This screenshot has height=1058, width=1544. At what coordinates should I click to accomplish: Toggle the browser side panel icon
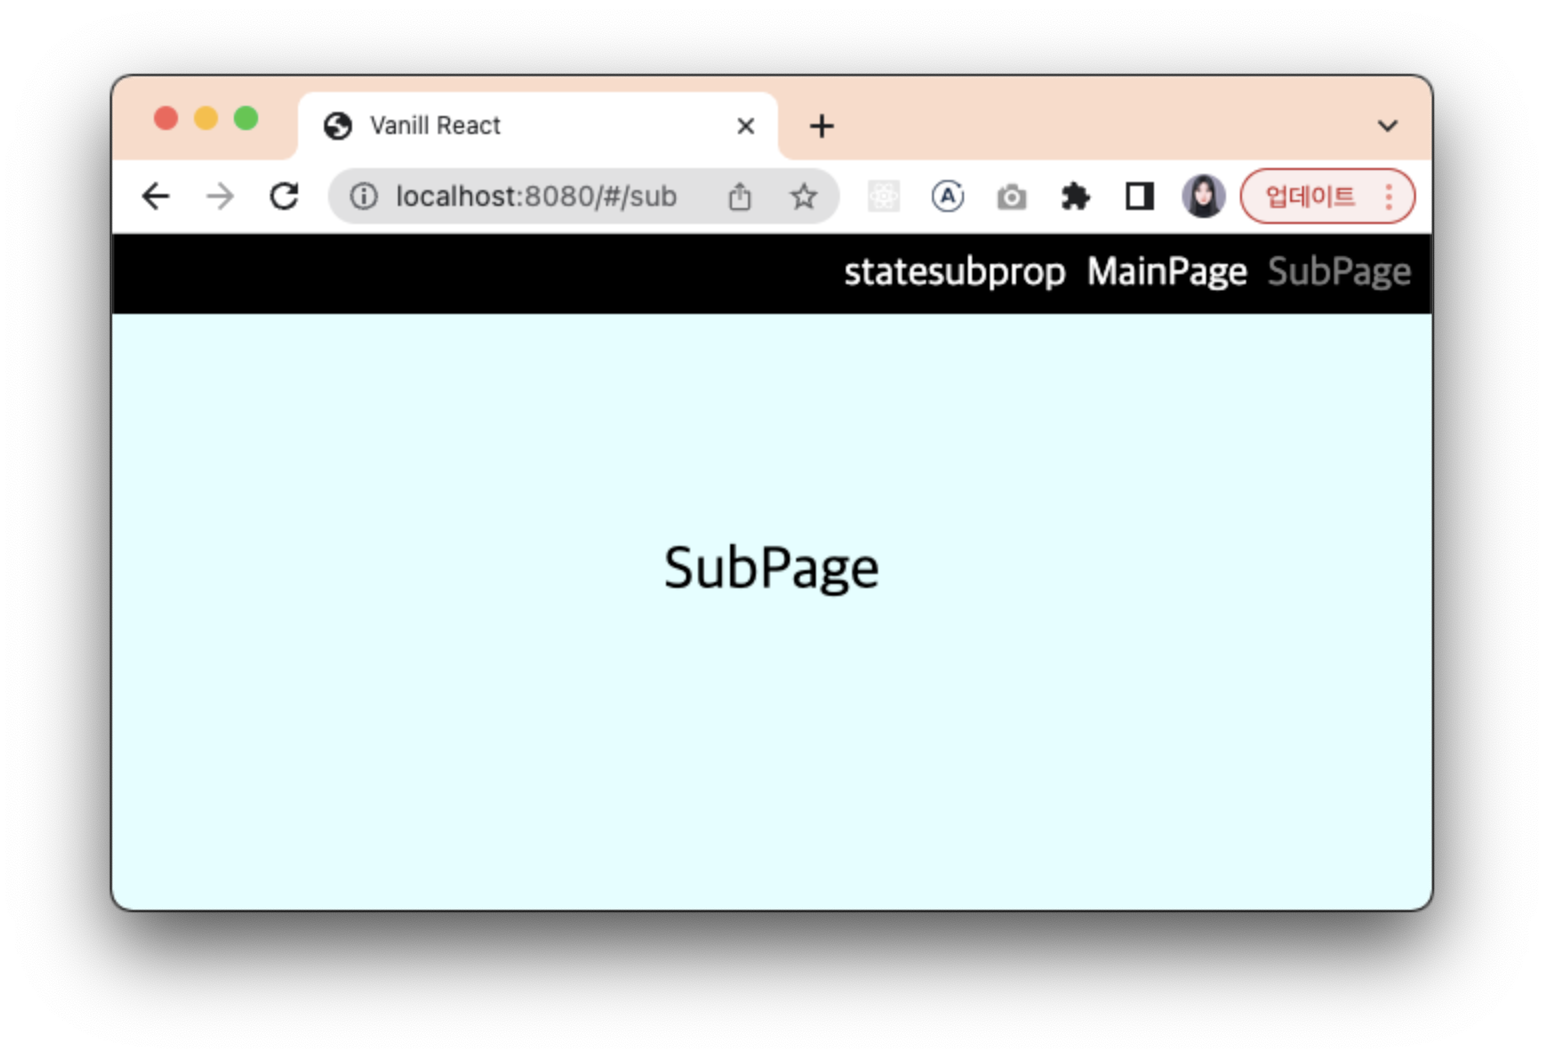tap(1139, 196)
